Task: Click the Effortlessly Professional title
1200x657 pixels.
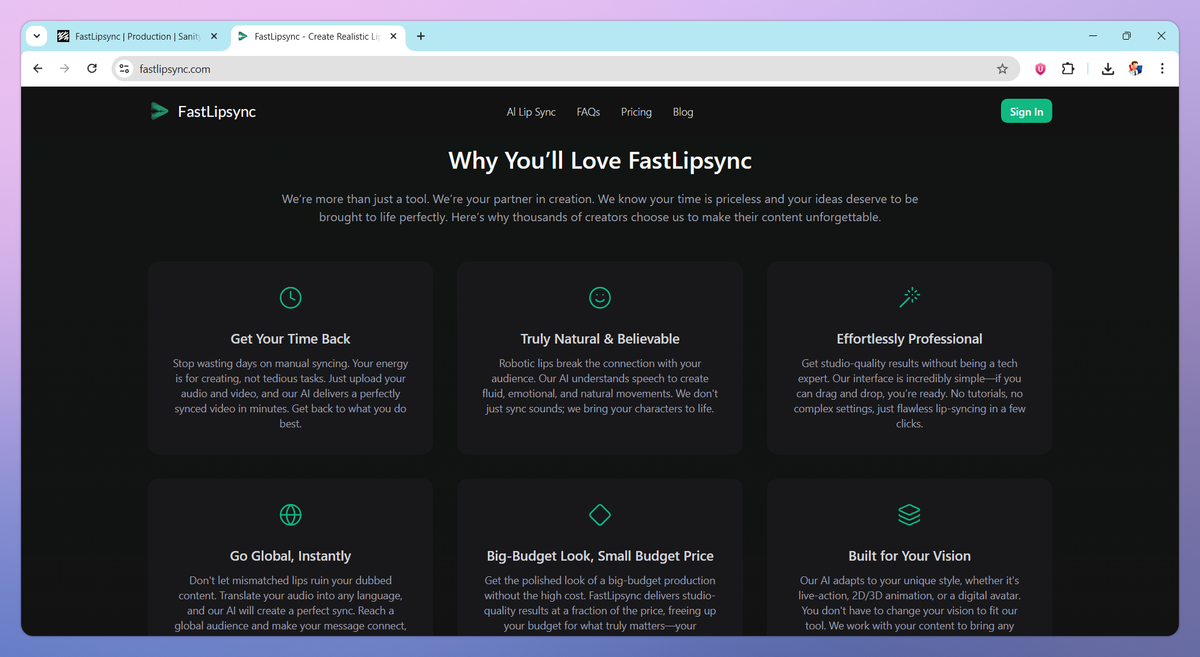Action: click(909, 339)
